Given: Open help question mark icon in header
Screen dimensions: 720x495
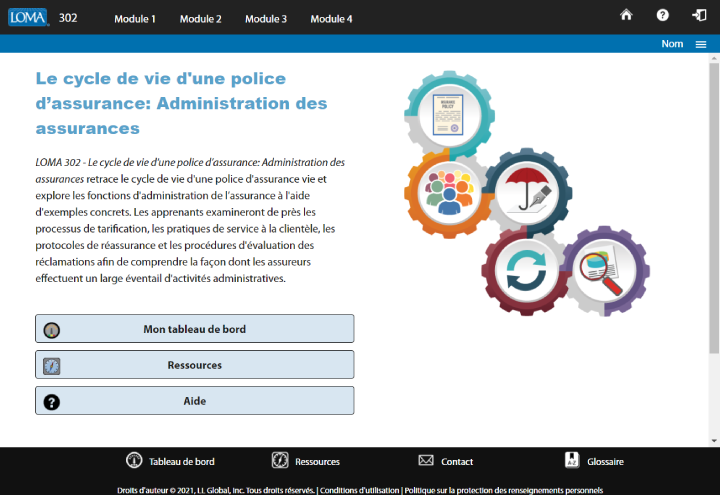Looking at the screenshot, I should (662, 15).
